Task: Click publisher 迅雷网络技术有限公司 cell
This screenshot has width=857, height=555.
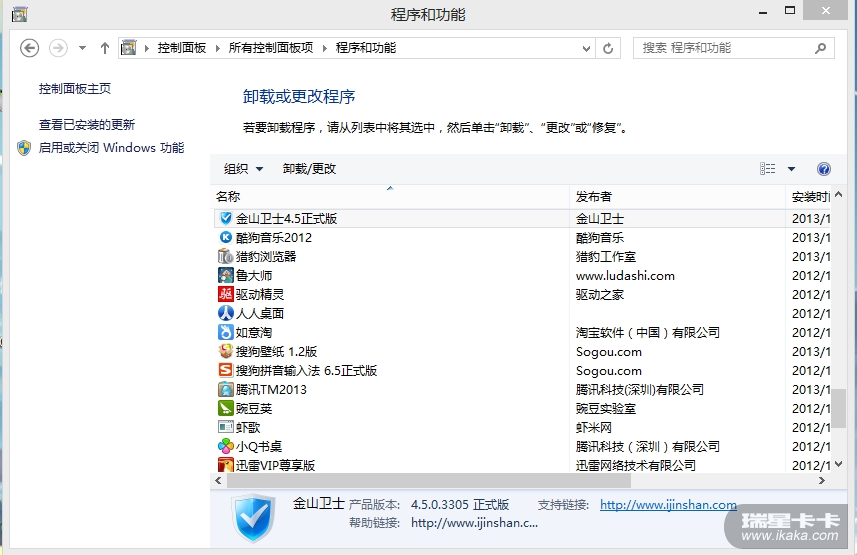Action: pos(636,465)
